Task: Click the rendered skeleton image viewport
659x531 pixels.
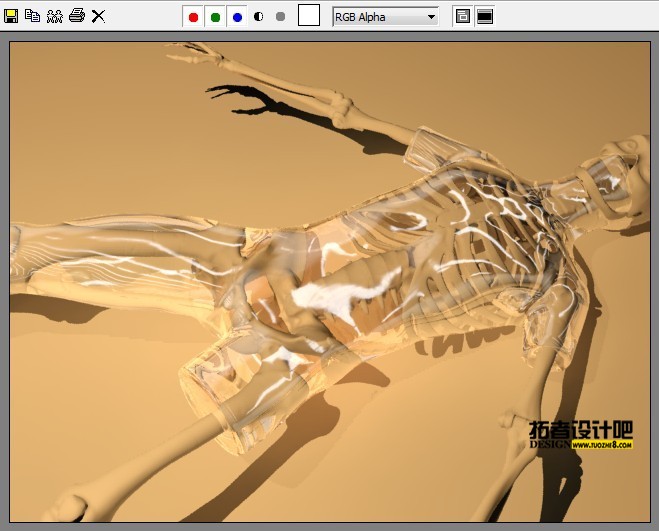Action: pyautogui.click(x=329, y=280)
